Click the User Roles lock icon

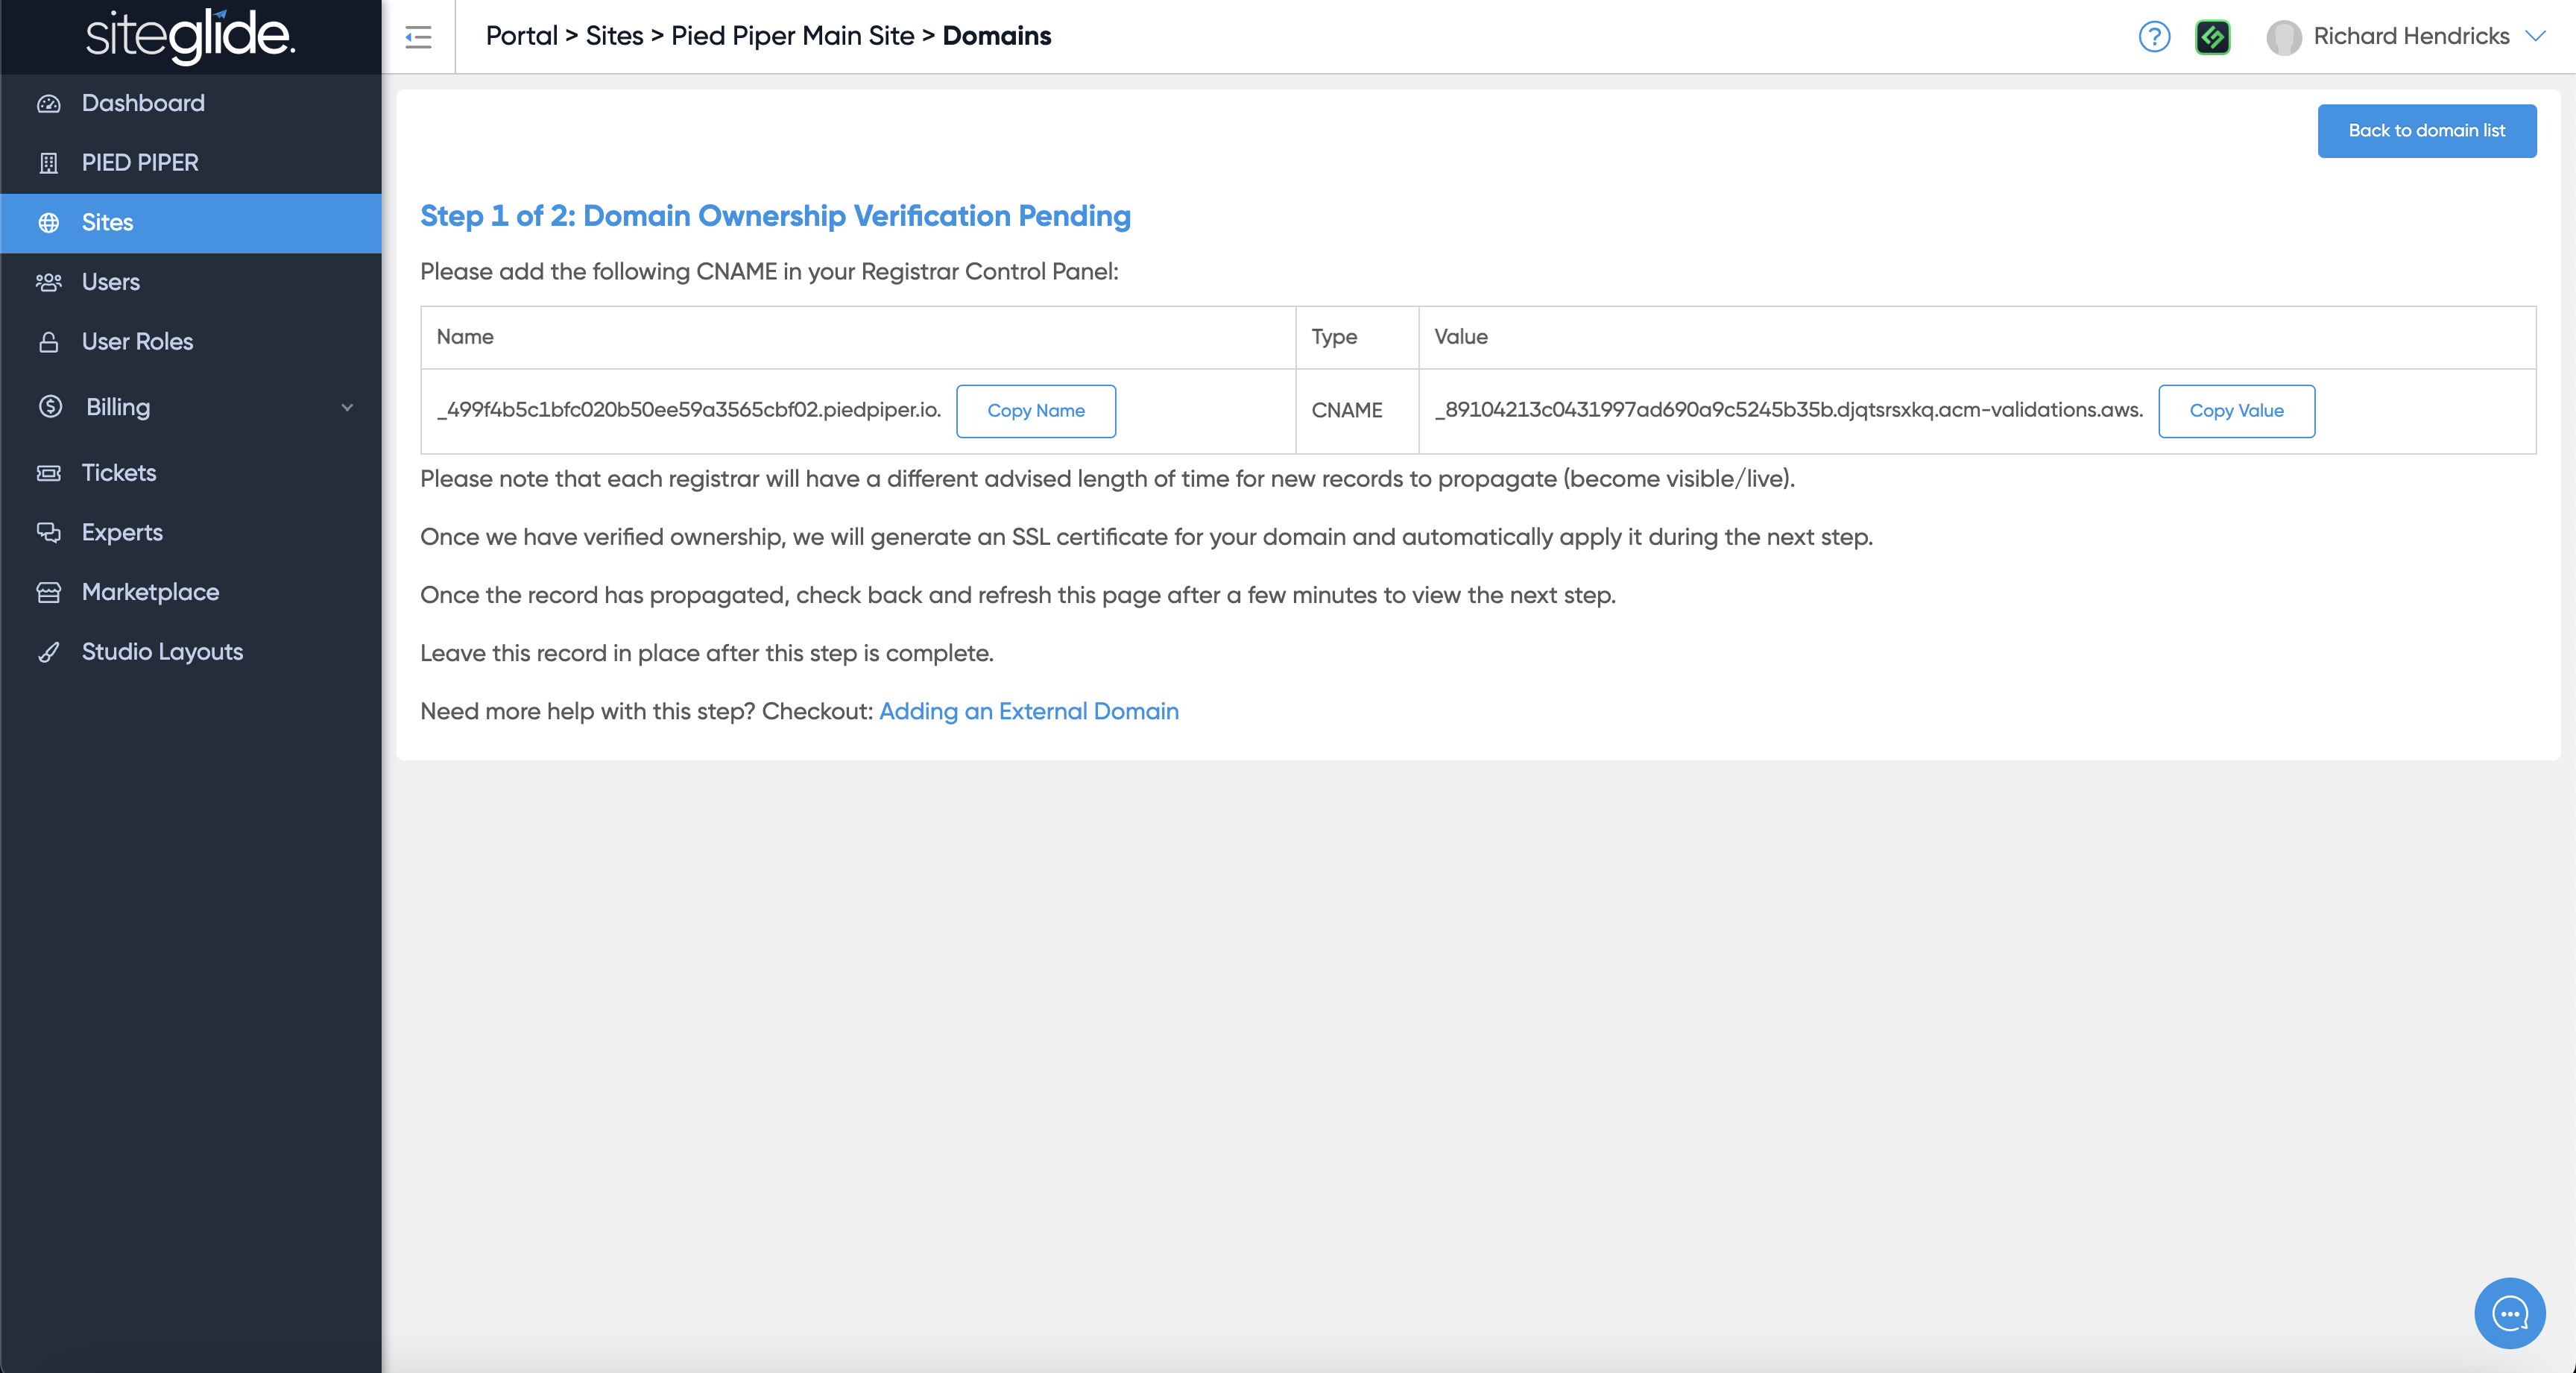tap(48, 342)
